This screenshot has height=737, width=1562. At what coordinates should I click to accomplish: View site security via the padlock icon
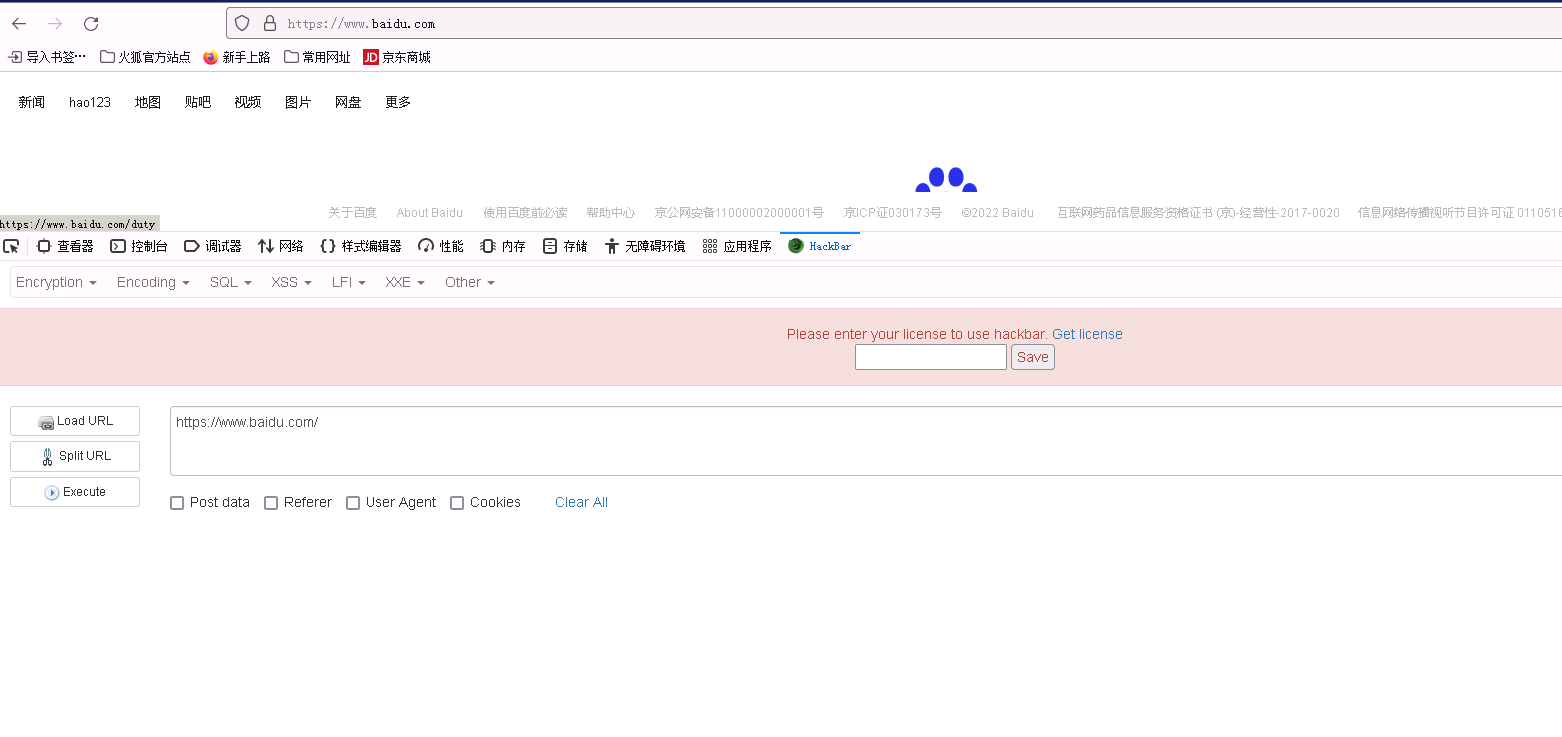click(x=269, y=23)
